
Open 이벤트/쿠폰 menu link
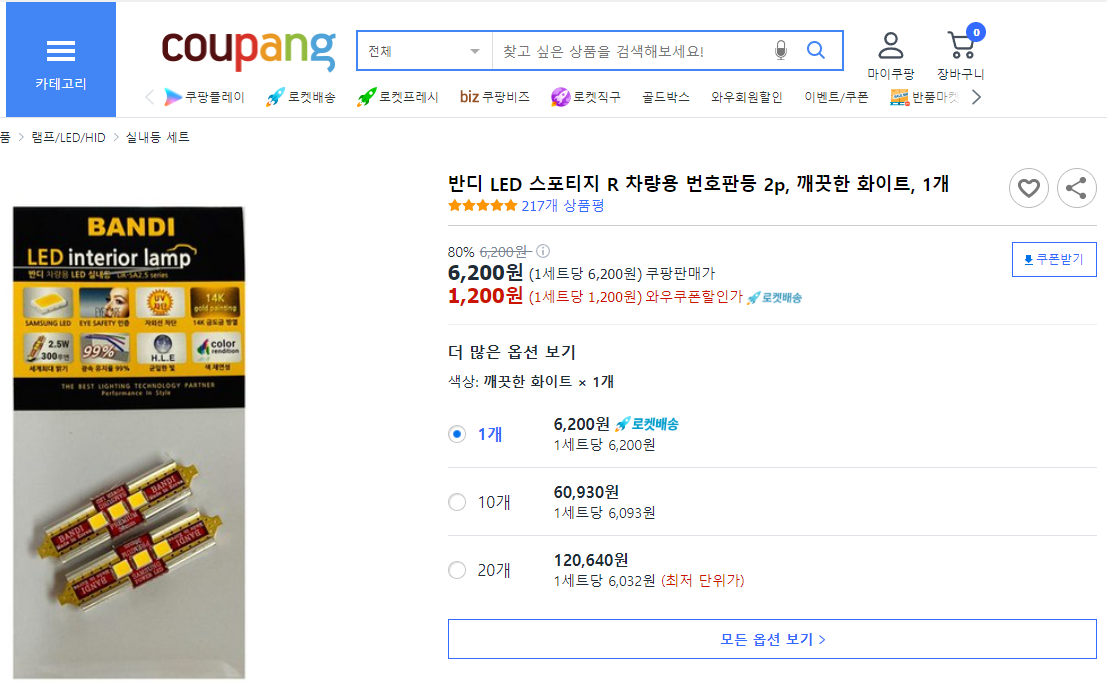pos(836,97)
